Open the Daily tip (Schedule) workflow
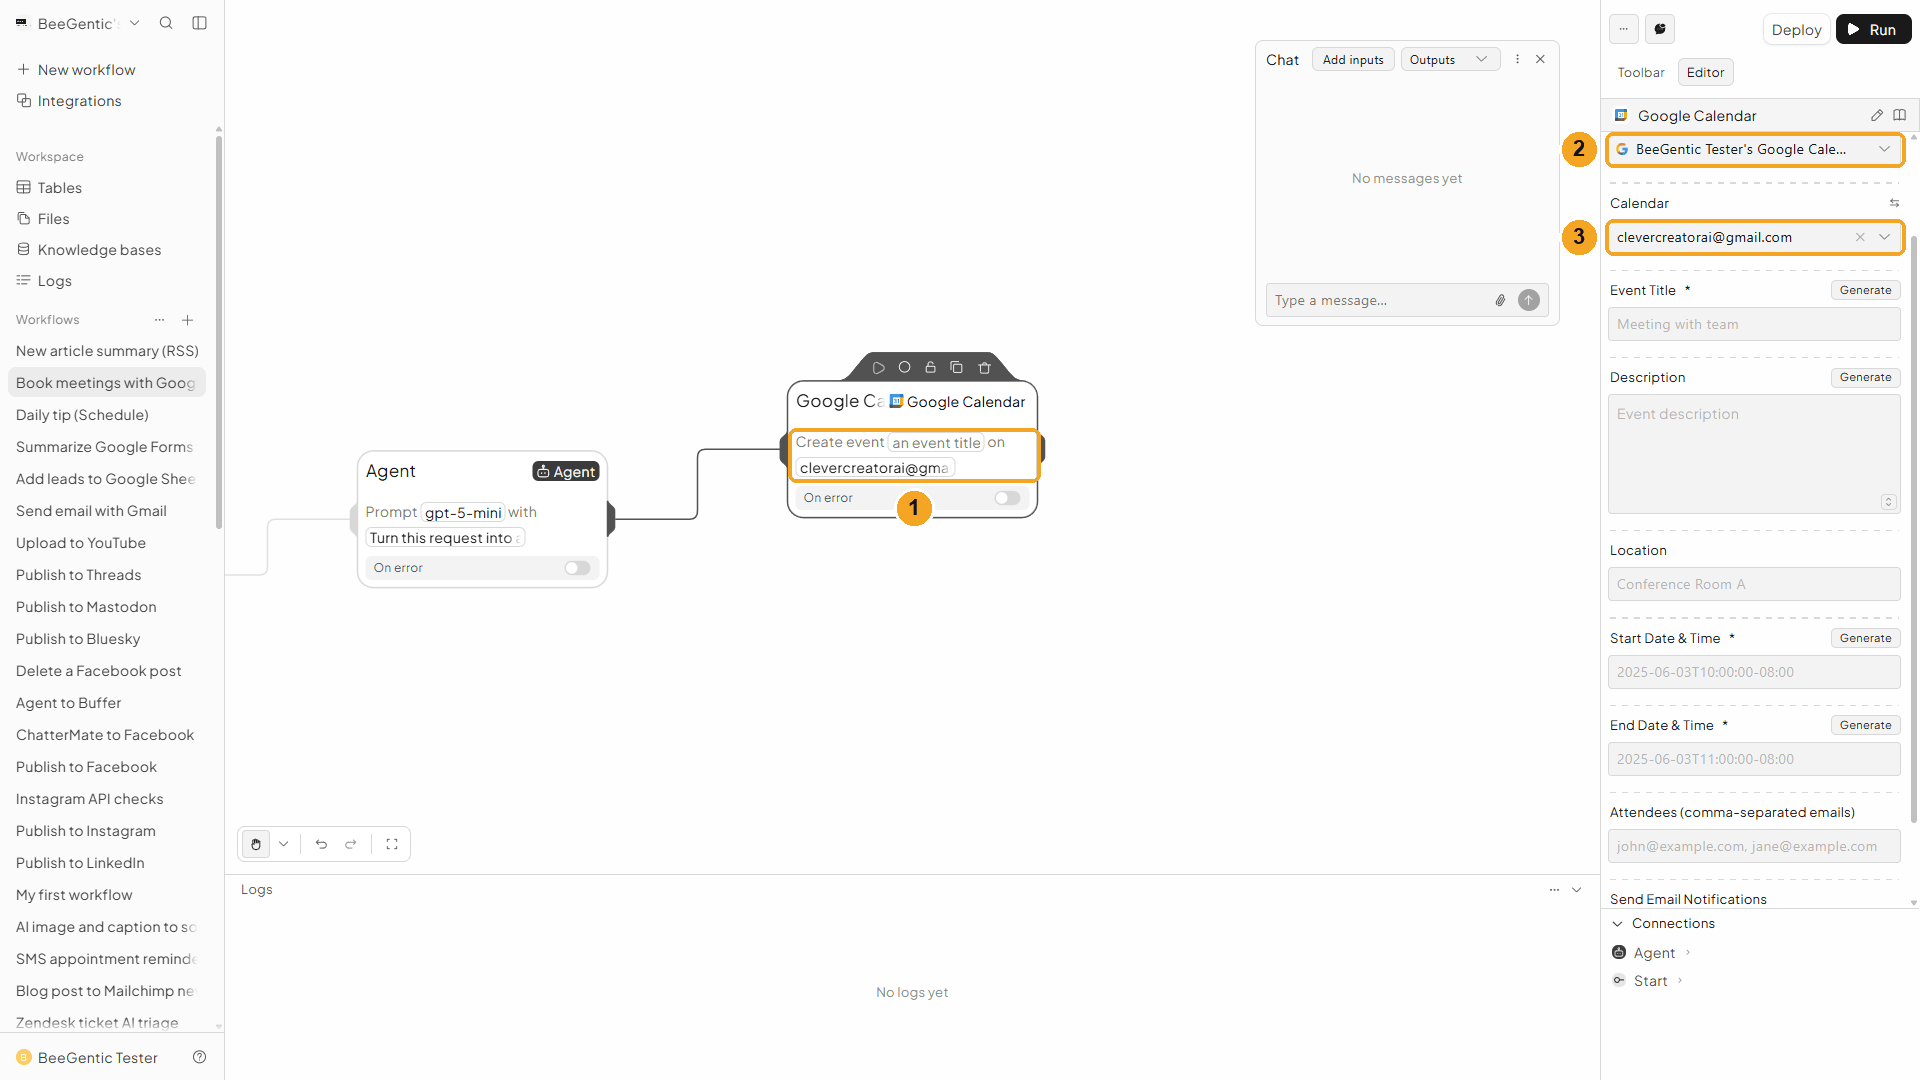The image size is (1920, 1080). point(82,415)
